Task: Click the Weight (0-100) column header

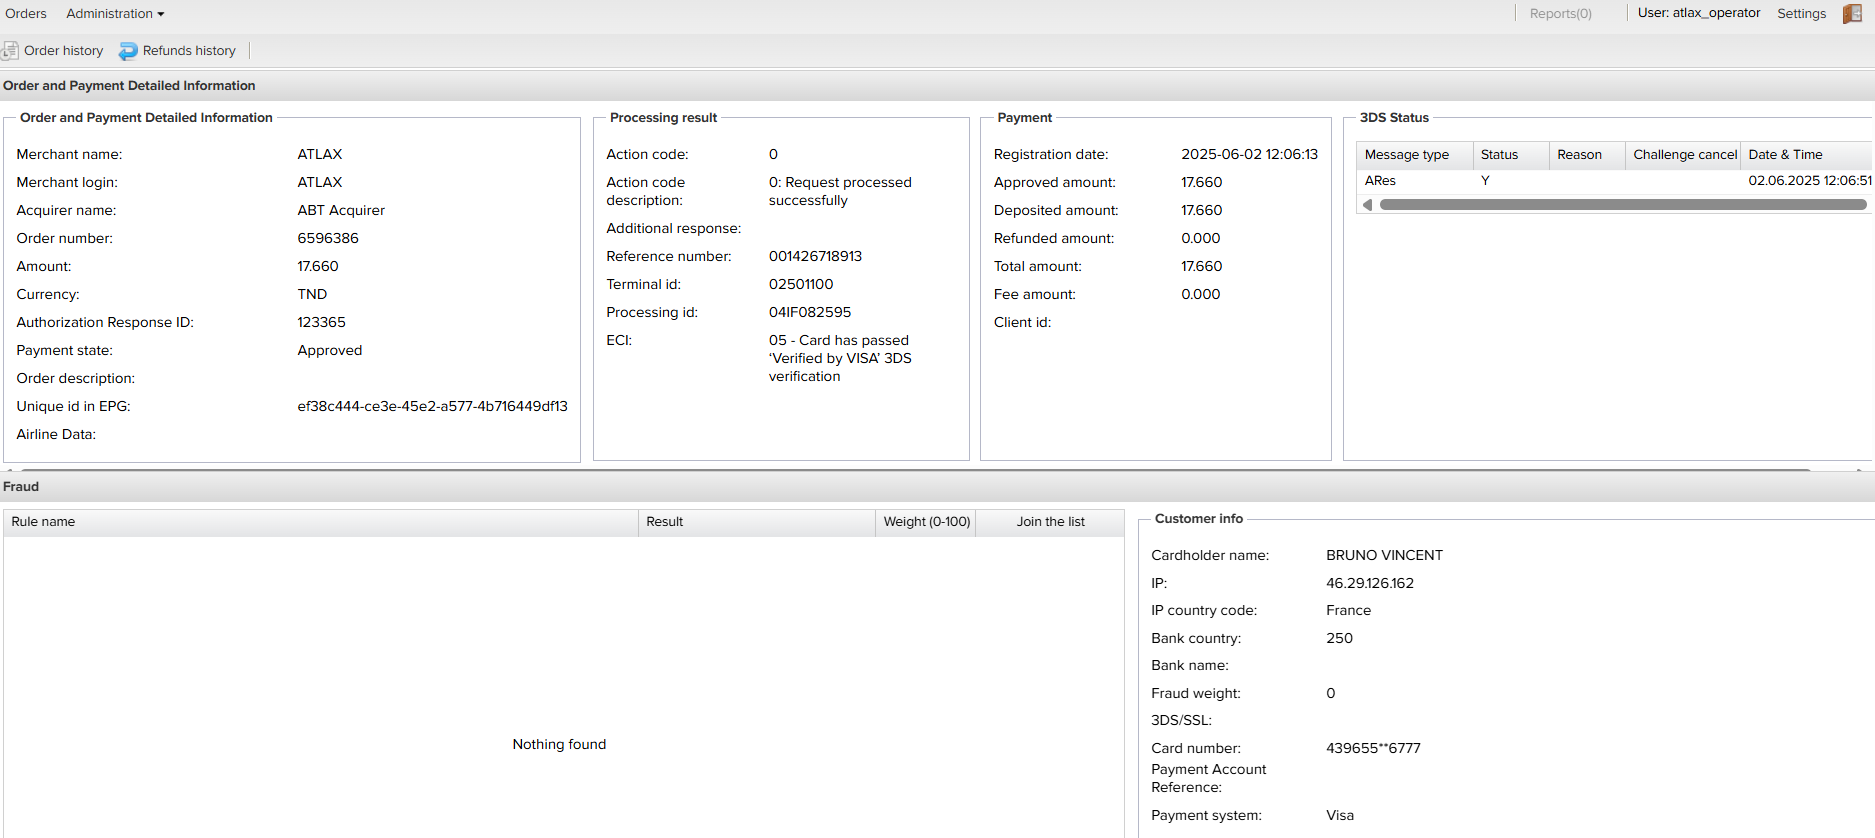Action: pyautogui.click(x=926, y=522)
